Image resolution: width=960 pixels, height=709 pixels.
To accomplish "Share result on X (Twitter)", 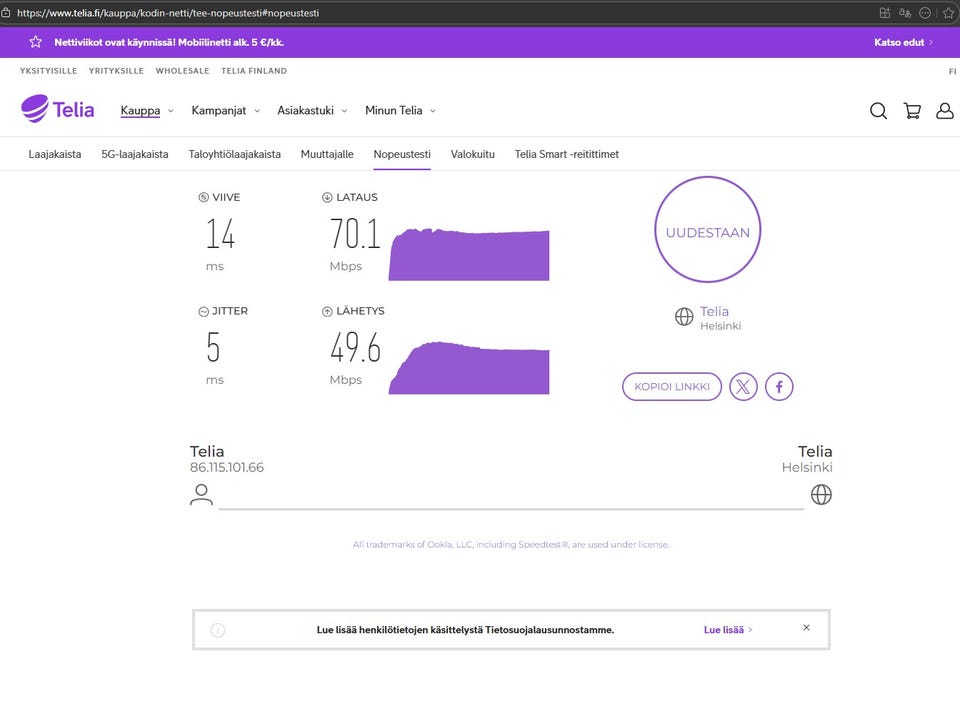I will (x=743, y=386).
